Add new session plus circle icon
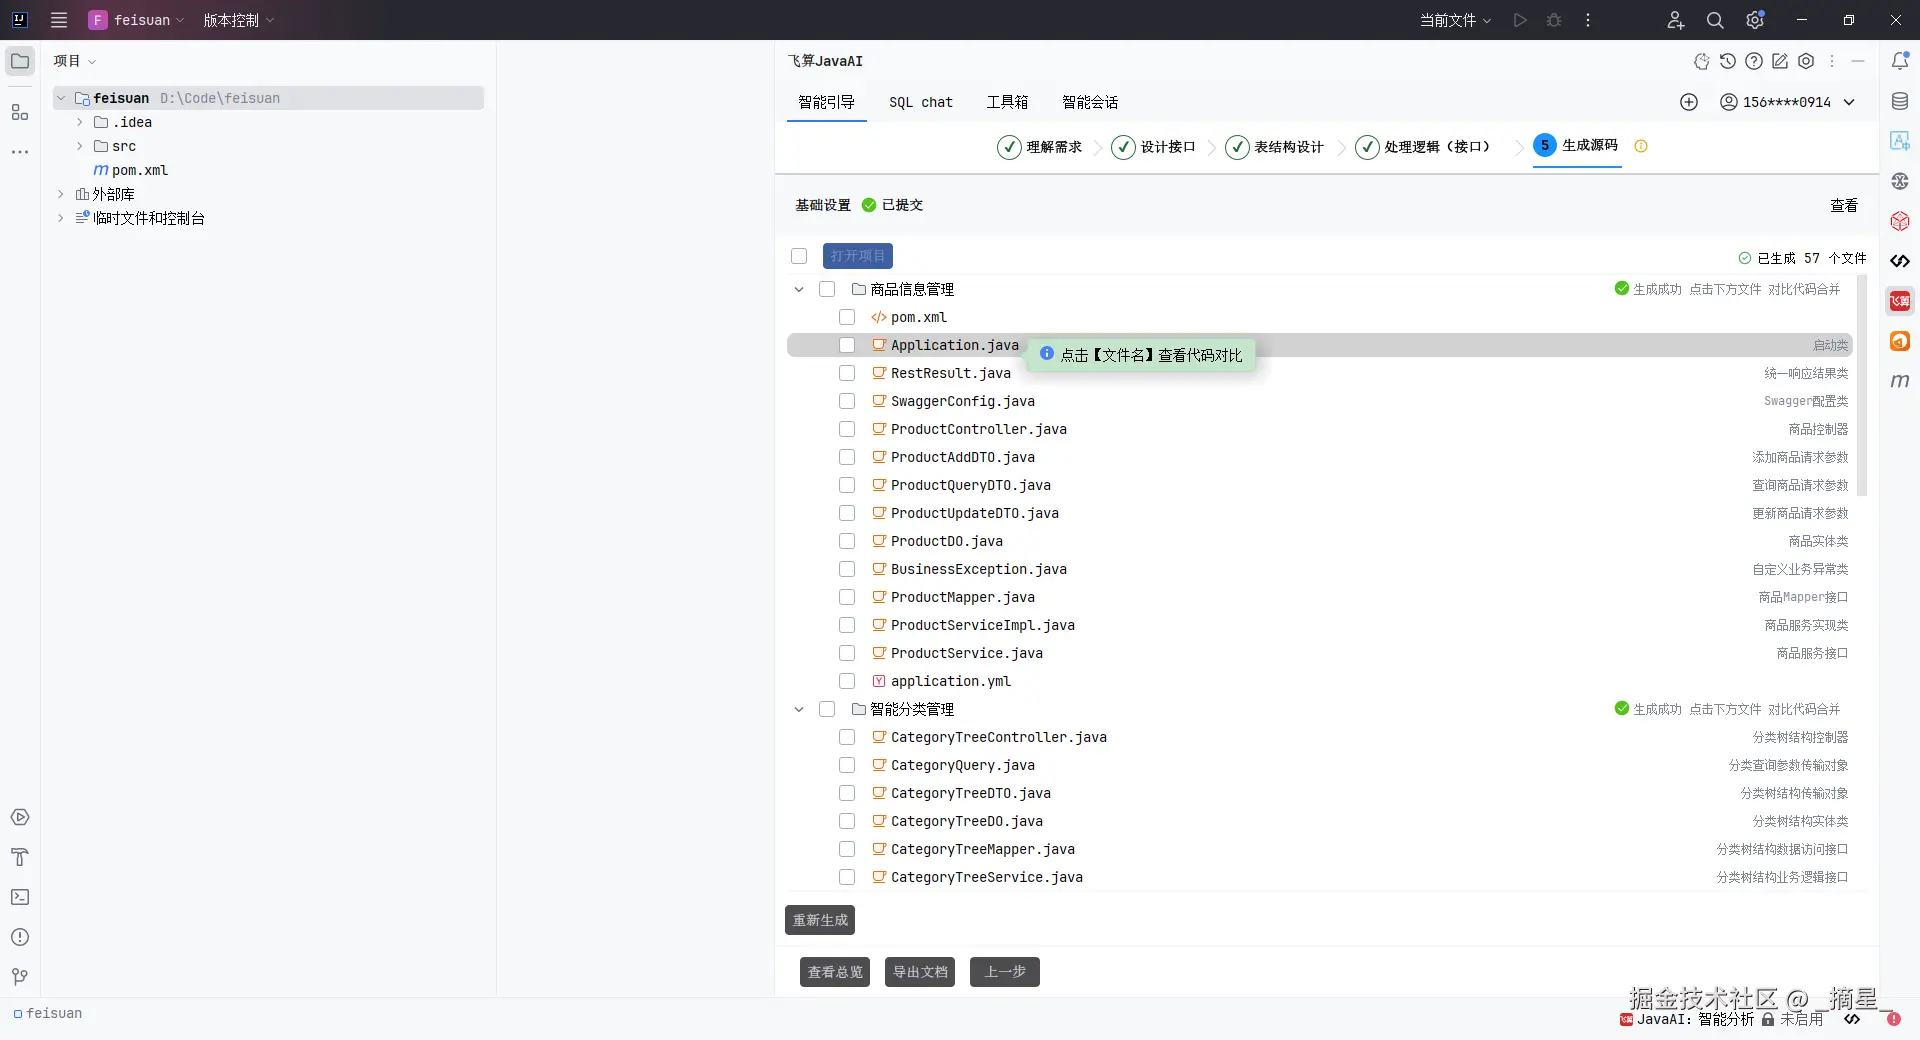The height and width of the screenshot is (1040, 1920). (x=1689, y=102)
